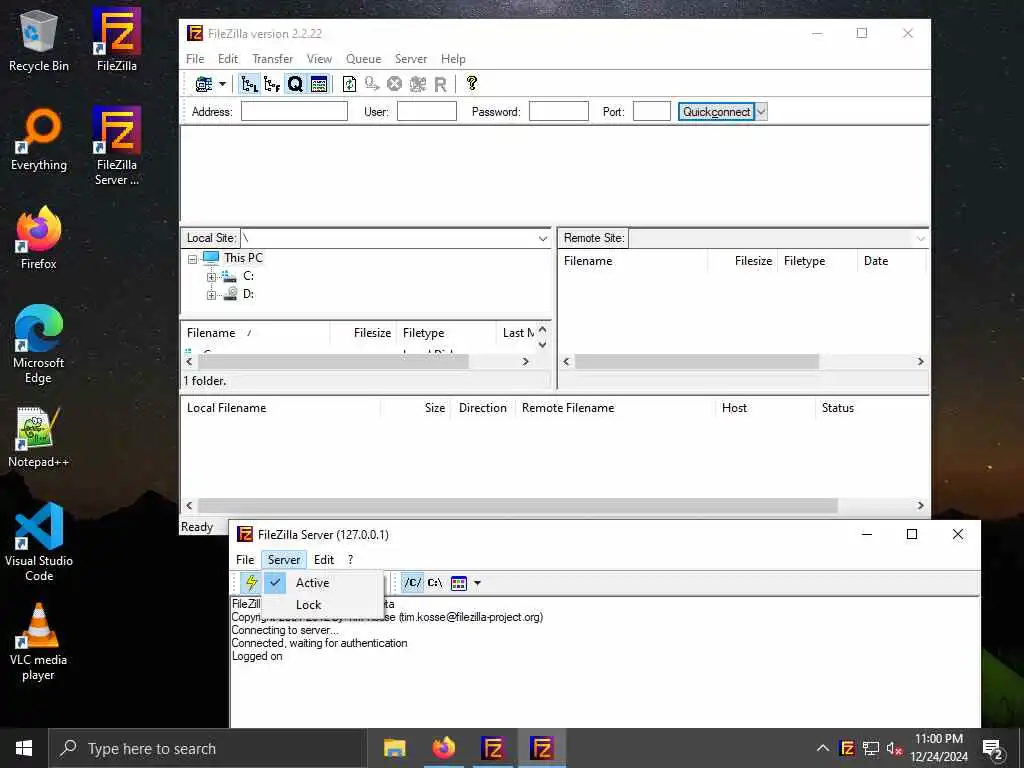
Task: Open the Quickconnect history dropdown arrow
Action: (761, 112)
